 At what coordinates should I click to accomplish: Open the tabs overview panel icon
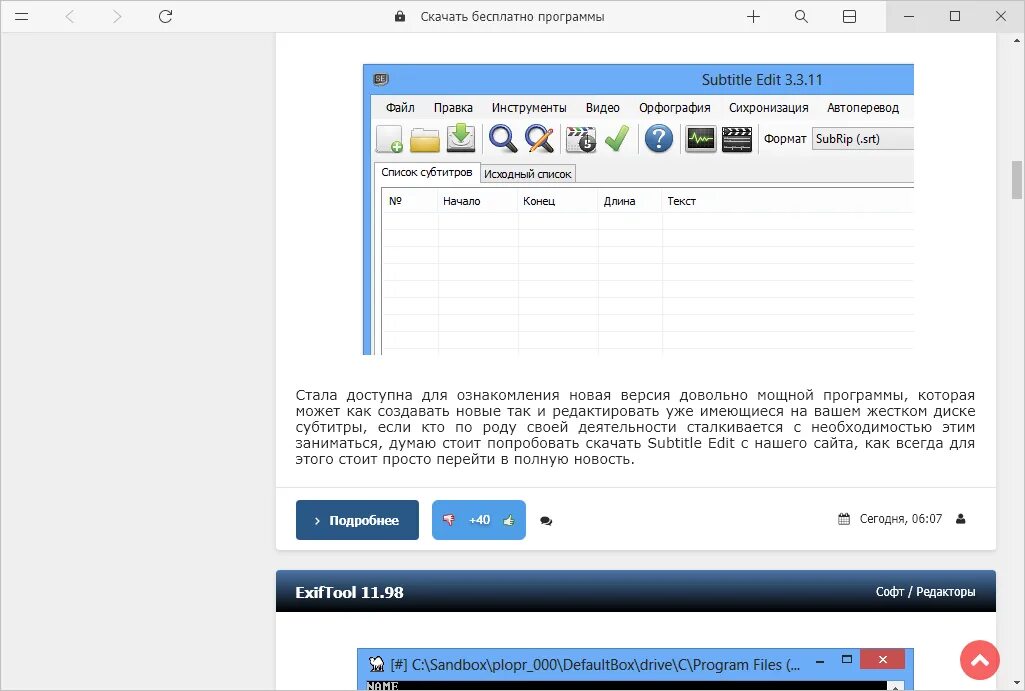pos(849,16)
